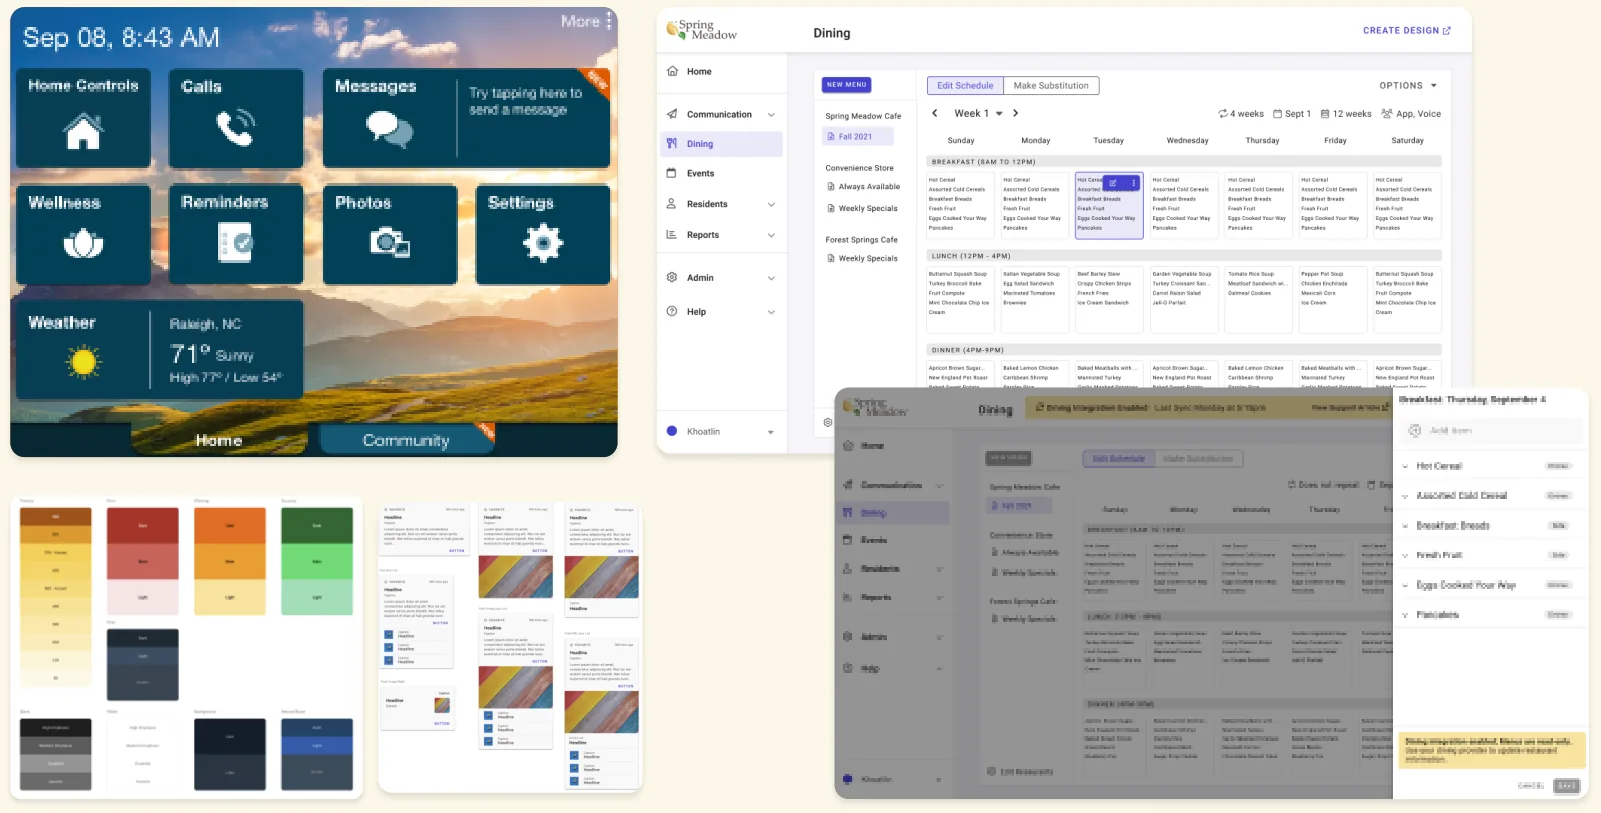1601x813 pixels.
Task: Tap the Calls phone tile
Action: click(236, 118)
